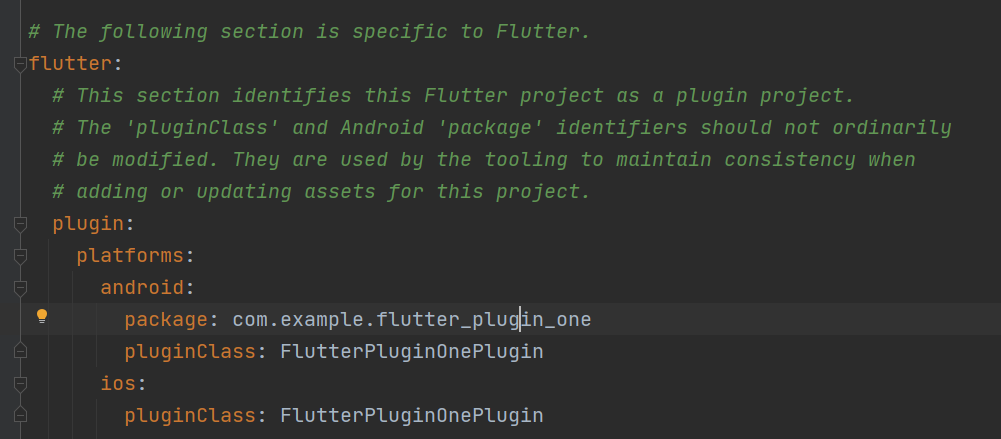Place cursor in the flutter key
Image resolution: width=1001 pixels, height=439 pixels.
71,64
